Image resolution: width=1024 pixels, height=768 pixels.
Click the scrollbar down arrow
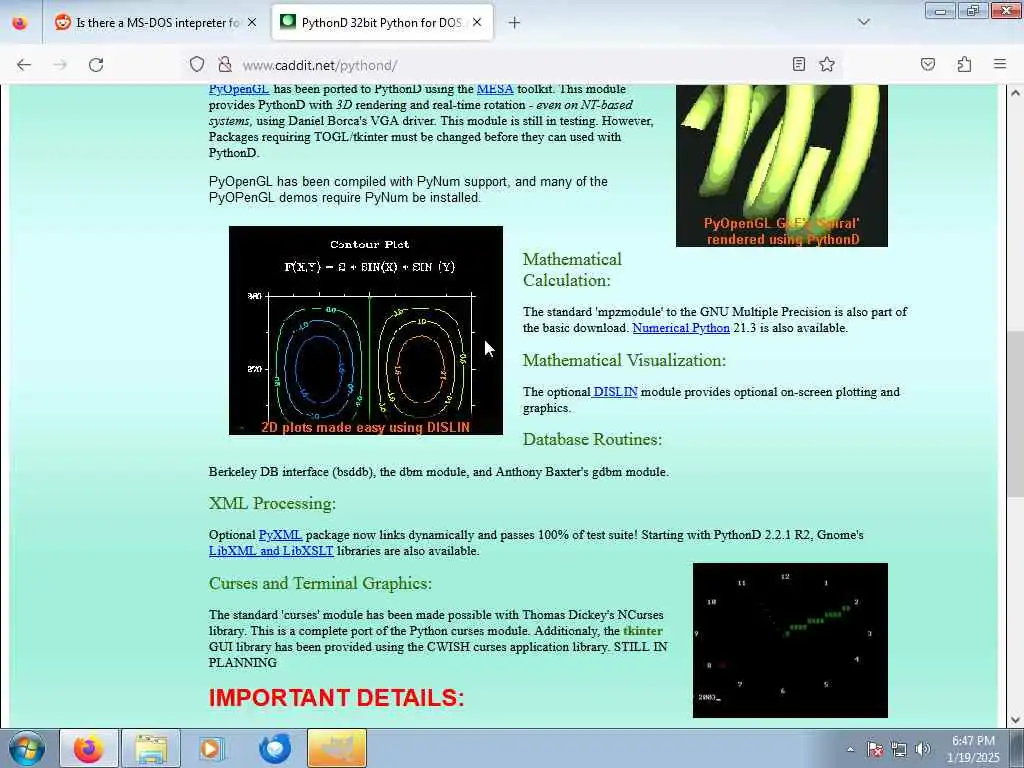click(x=1016, y=720)
